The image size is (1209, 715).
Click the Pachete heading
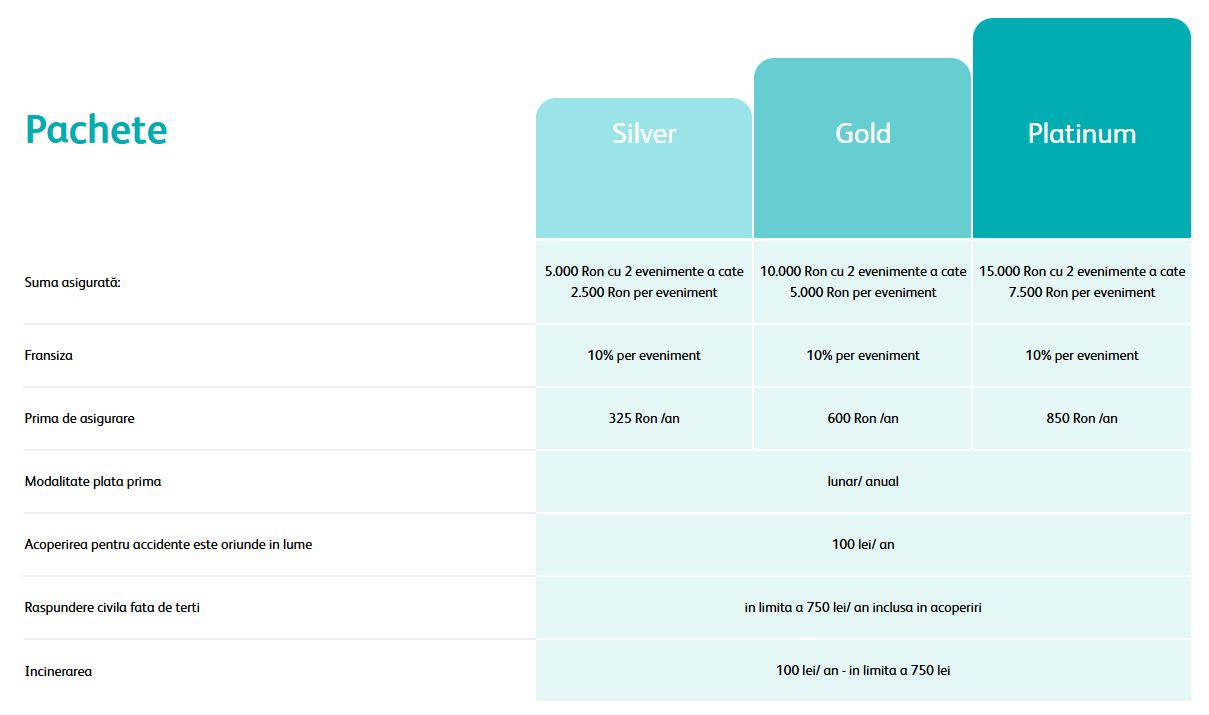(x=96, y=130)
